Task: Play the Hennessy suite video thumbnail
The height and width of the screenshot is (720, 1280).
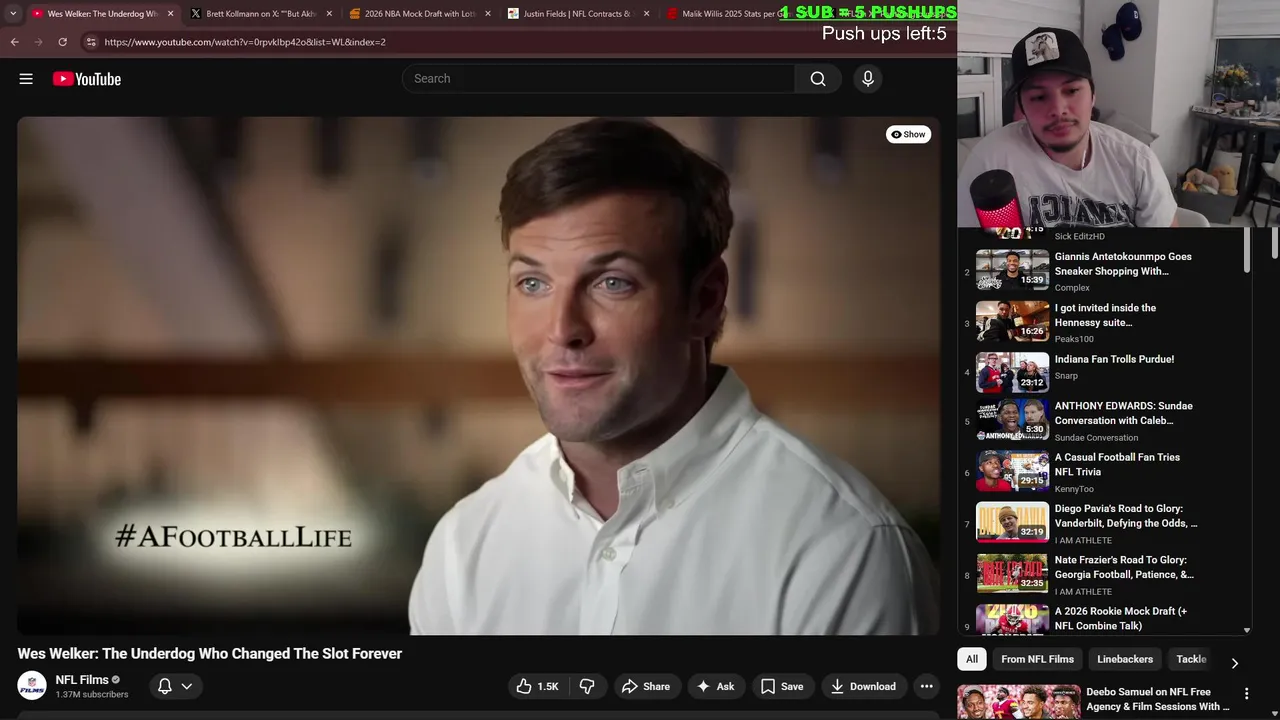Action: (1012, 321)
